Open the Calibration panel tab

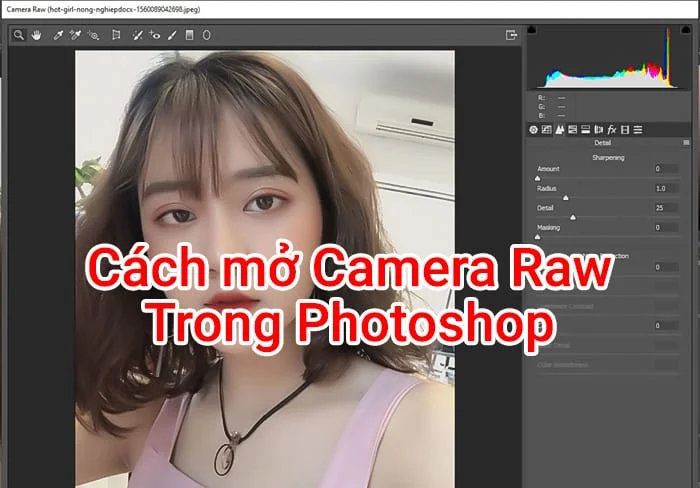625,129
